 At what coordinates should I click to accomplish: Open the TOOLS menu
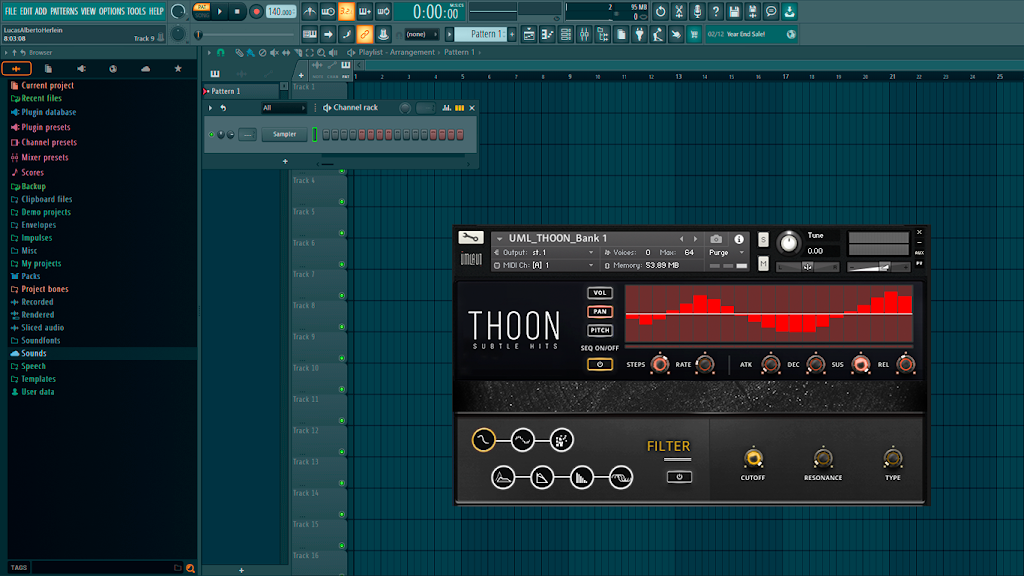pos(136,11)
